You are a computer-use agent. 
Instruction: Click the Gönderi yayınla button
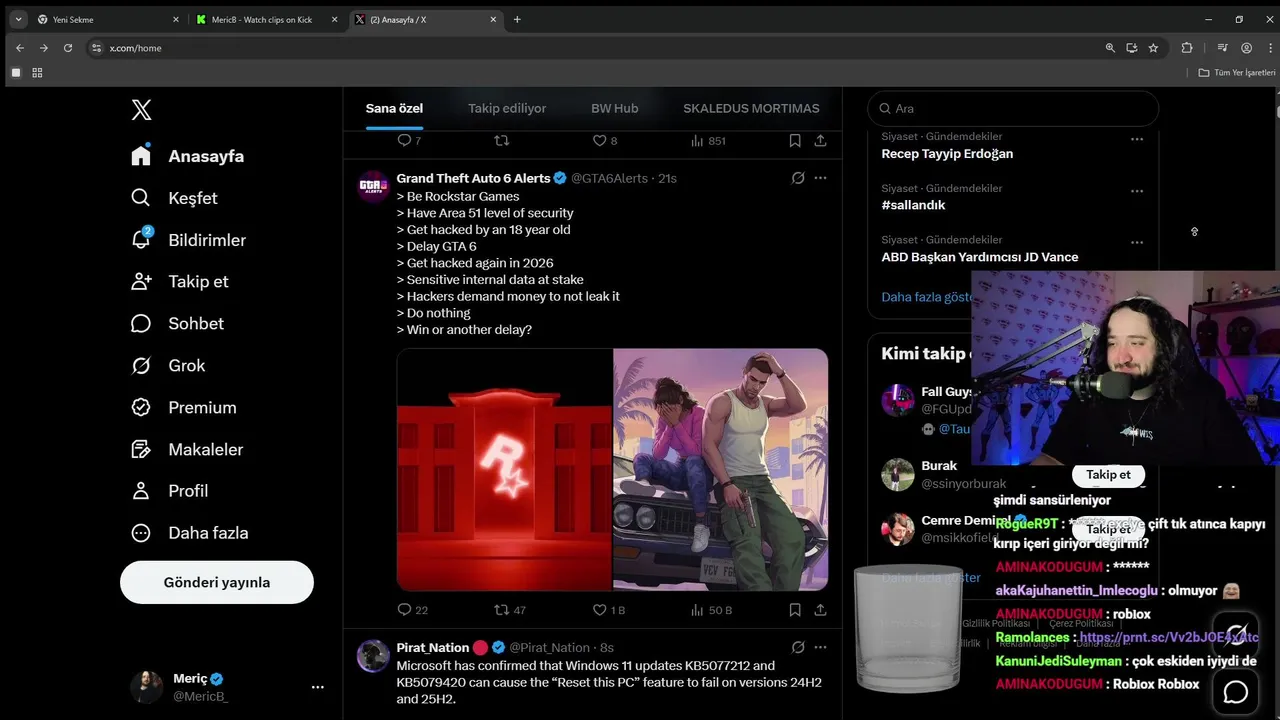click(217, 582)
